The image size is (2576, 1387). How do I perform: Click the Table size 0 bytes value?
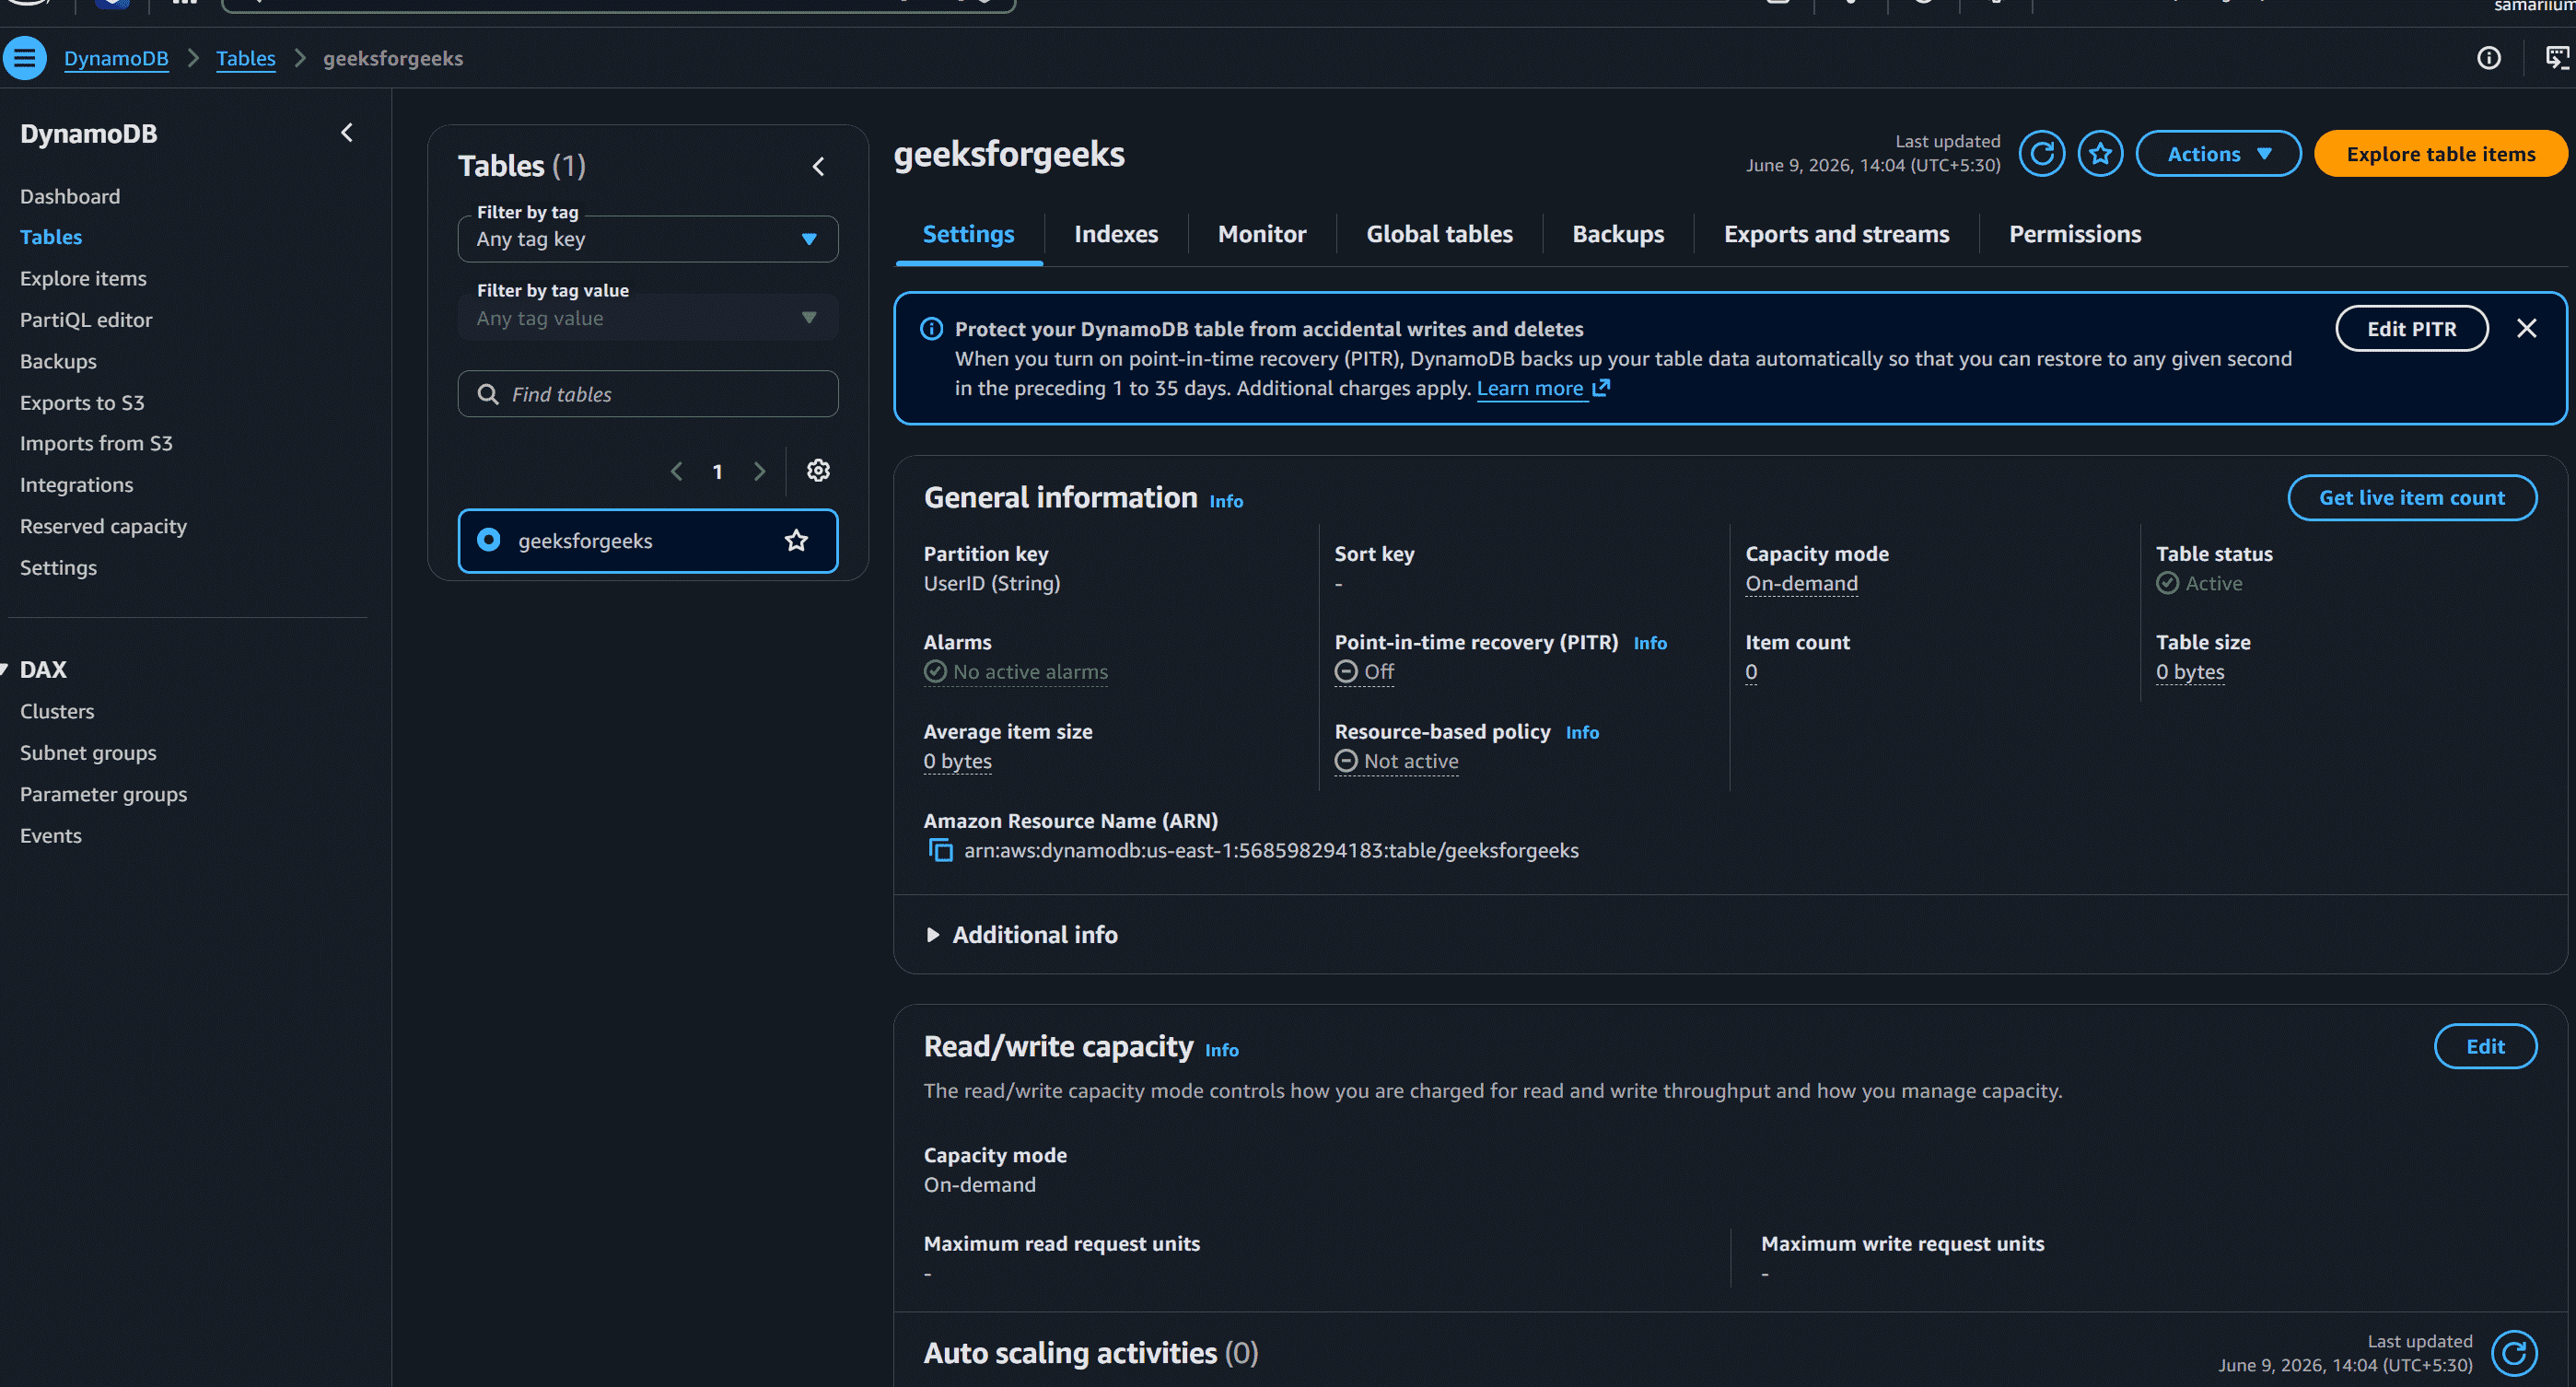pyautogui.click(x=2190, y=672)
